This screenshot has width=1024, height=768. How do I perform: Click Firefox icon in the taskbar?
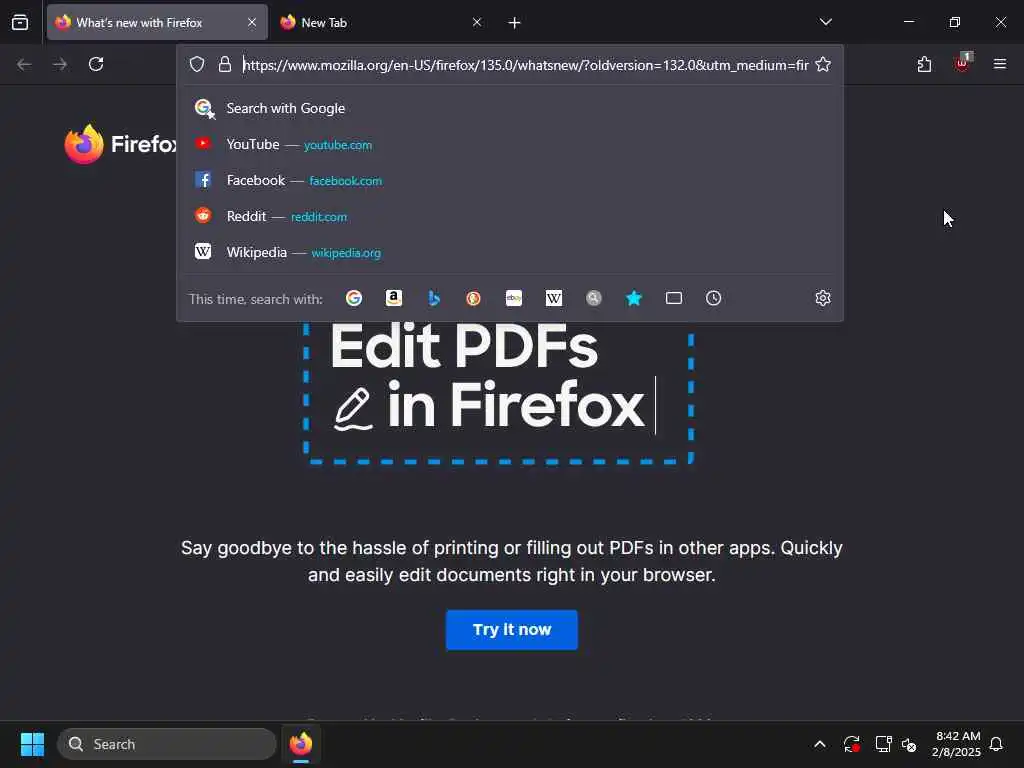coord(301,744)
